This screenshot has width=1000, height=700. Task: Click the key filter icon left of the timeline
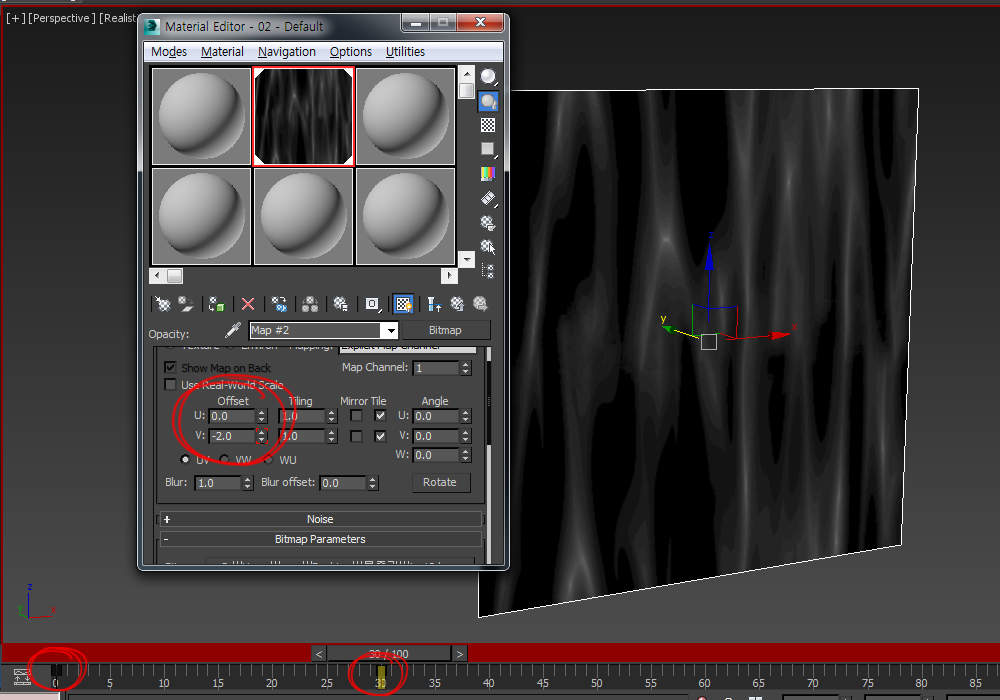pos(22,677)
